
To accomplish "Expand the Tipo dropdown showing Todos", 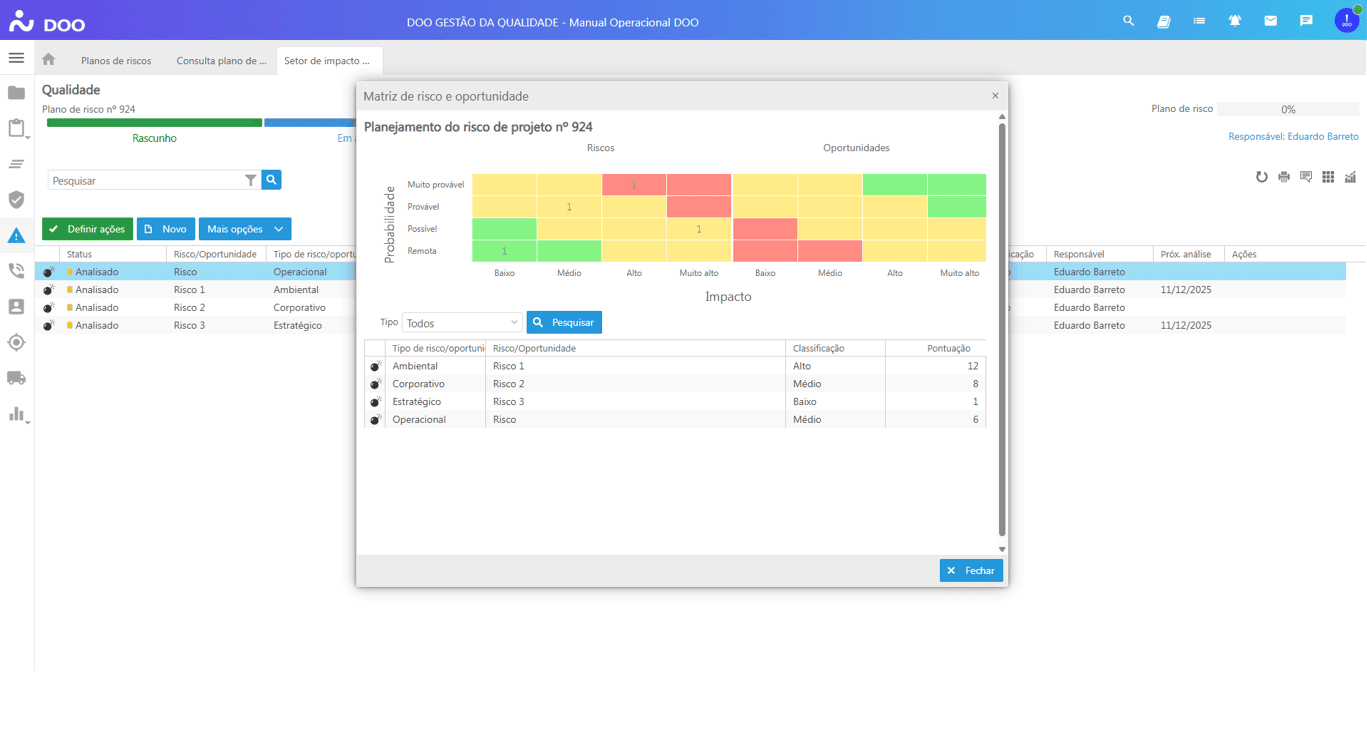I will coord(462,323).
